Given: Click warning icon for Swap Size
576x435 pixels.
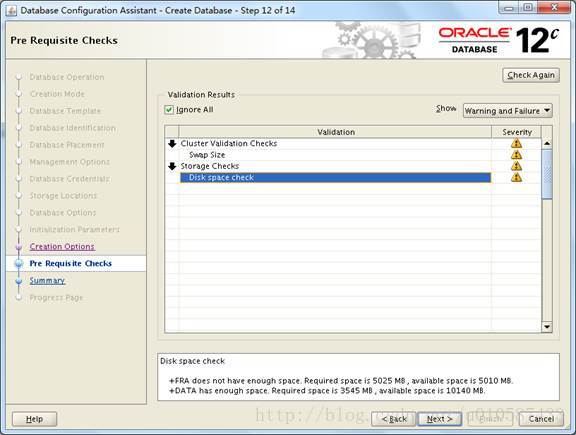Looking at the screenshot, I should click(516, 154).
